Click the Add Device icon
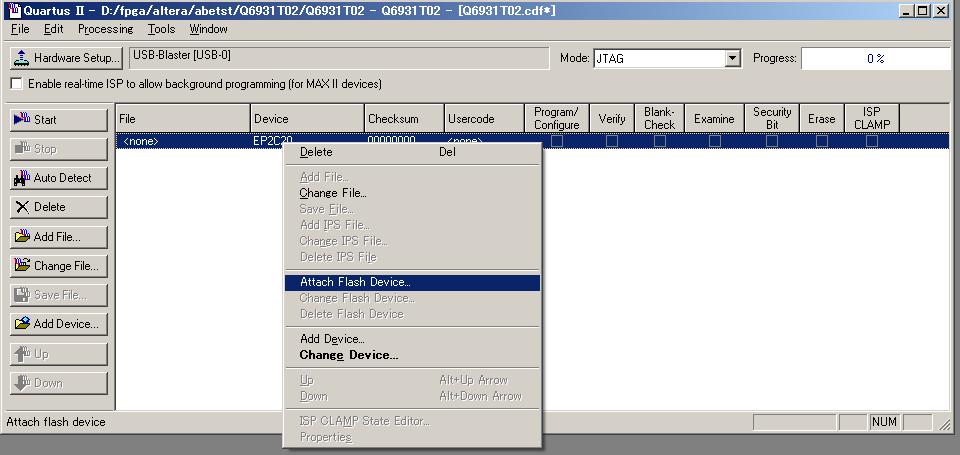Image resolution: width=960 pixels, height=455 pixels. tap(22, 323)
